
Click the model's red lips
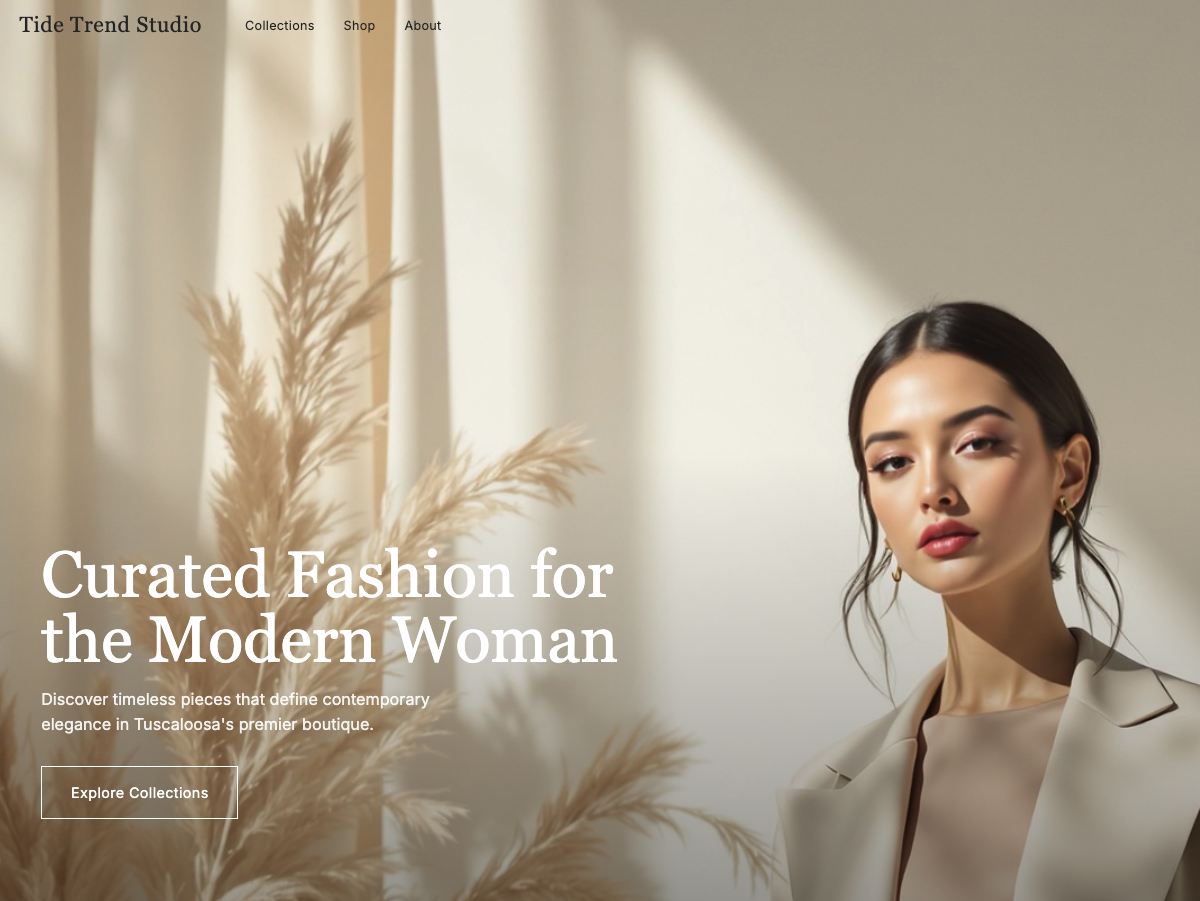[948, 537]
